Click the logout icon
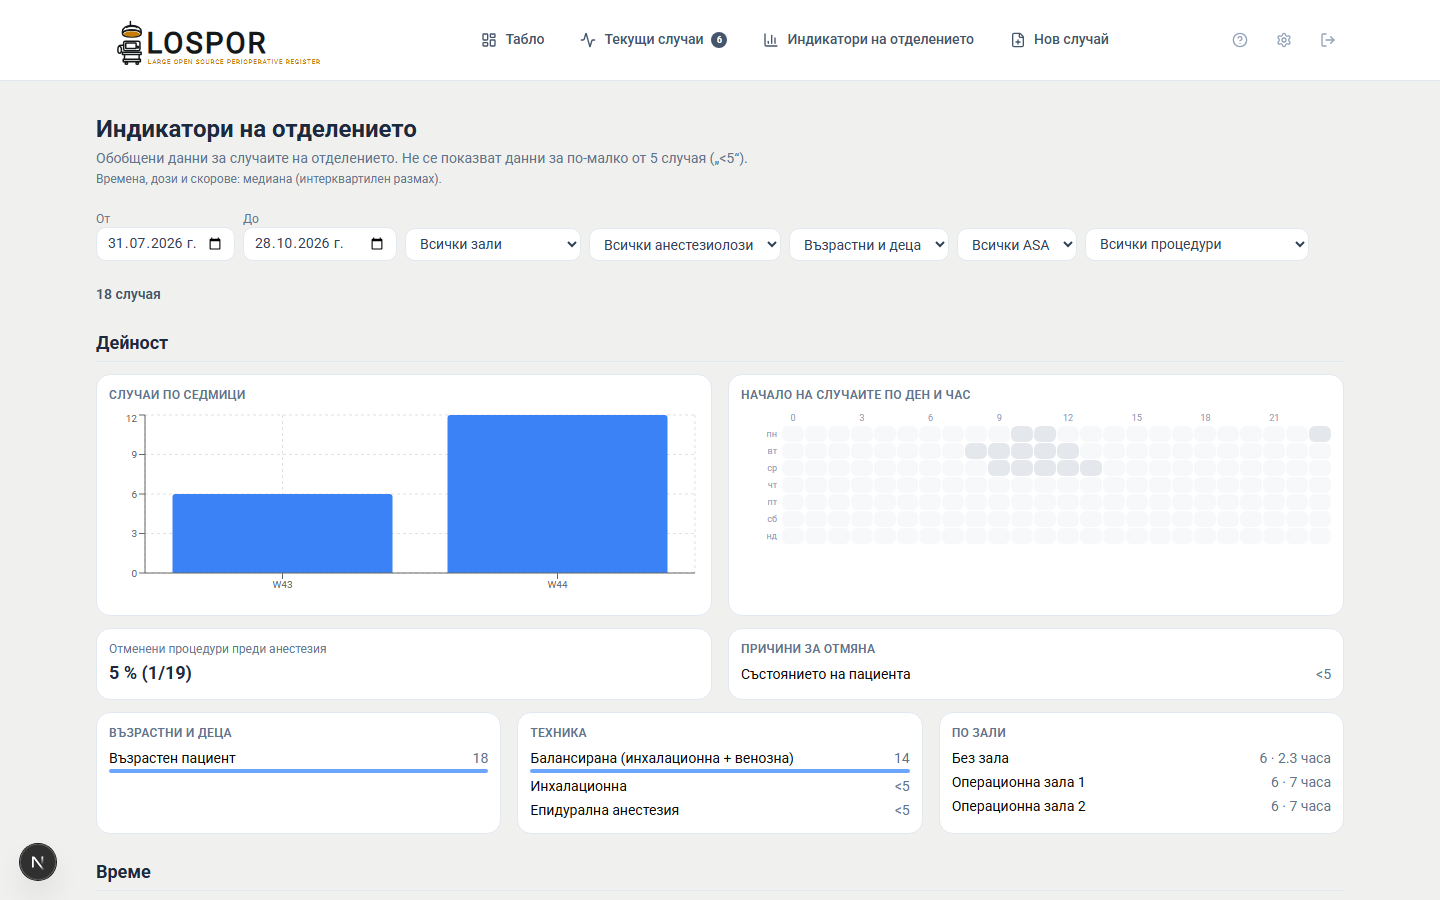Screen dimensions: 1440x900 pyautogui.click(x=1328, y=40)
